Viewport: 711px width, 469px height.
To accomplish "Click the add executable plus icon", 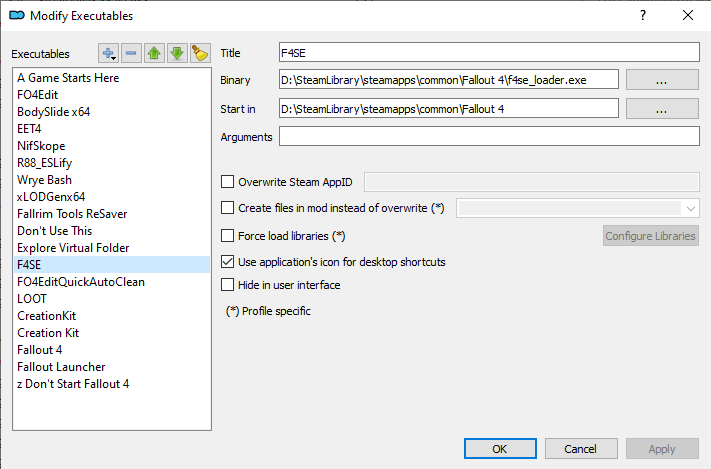I will coord(108,54).
